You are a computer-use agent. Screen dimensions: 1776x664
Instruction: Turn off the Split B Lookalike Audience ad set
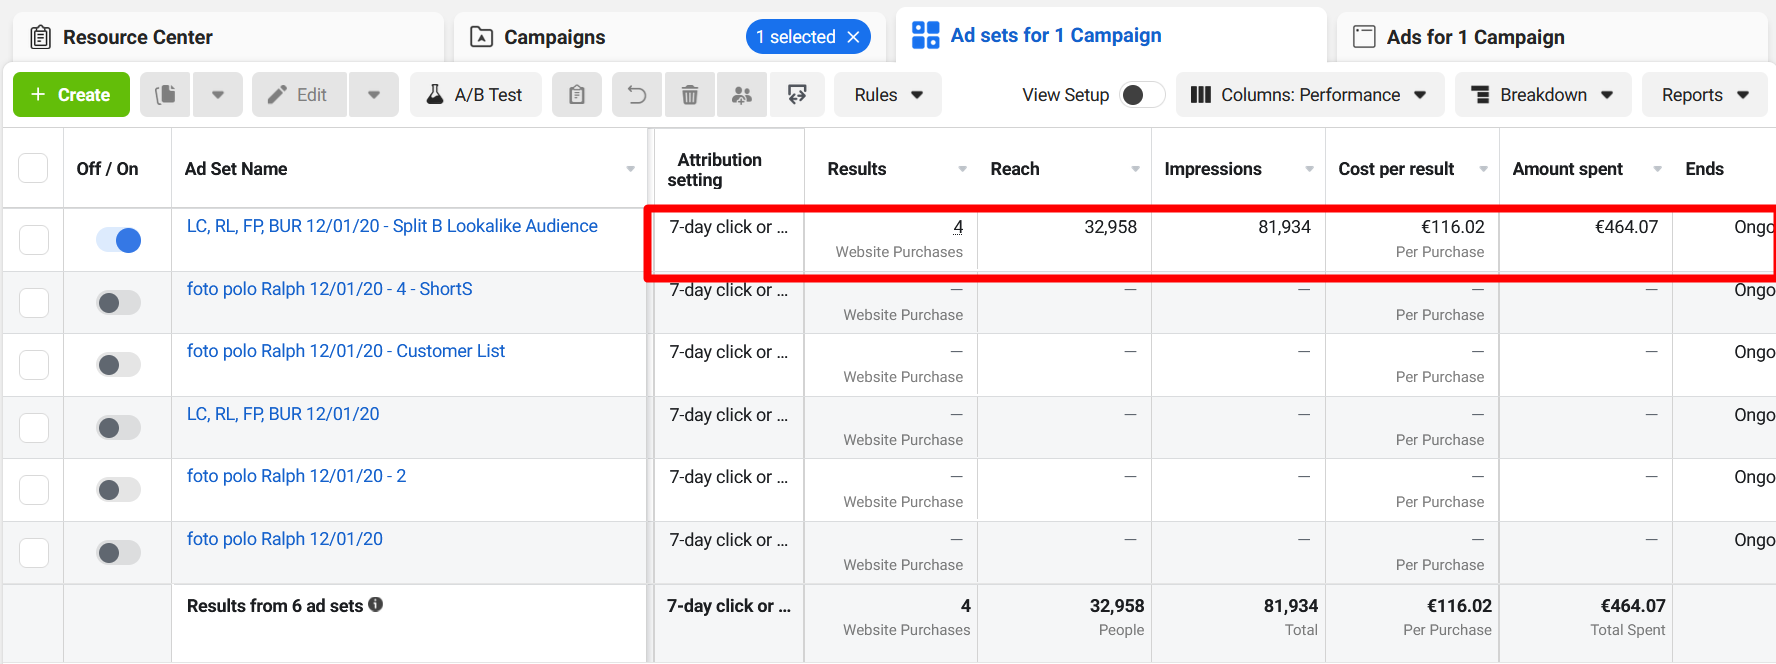[x=118, y=240]
